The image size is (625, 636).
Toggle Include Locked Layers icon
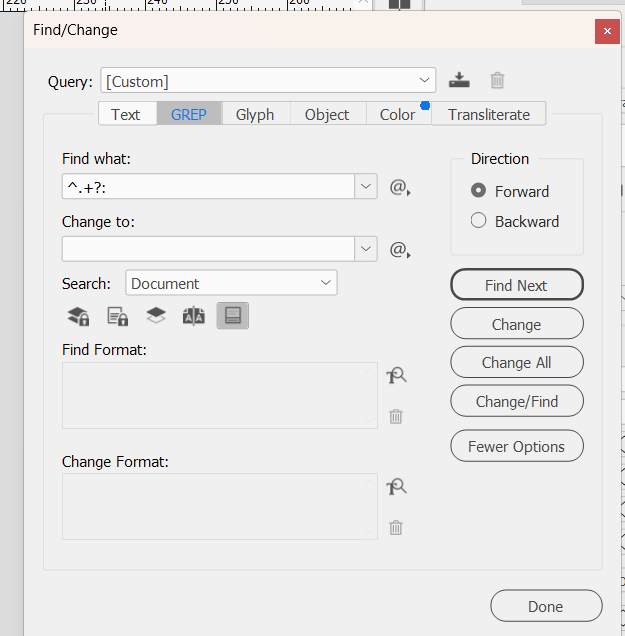click(78, 317)
